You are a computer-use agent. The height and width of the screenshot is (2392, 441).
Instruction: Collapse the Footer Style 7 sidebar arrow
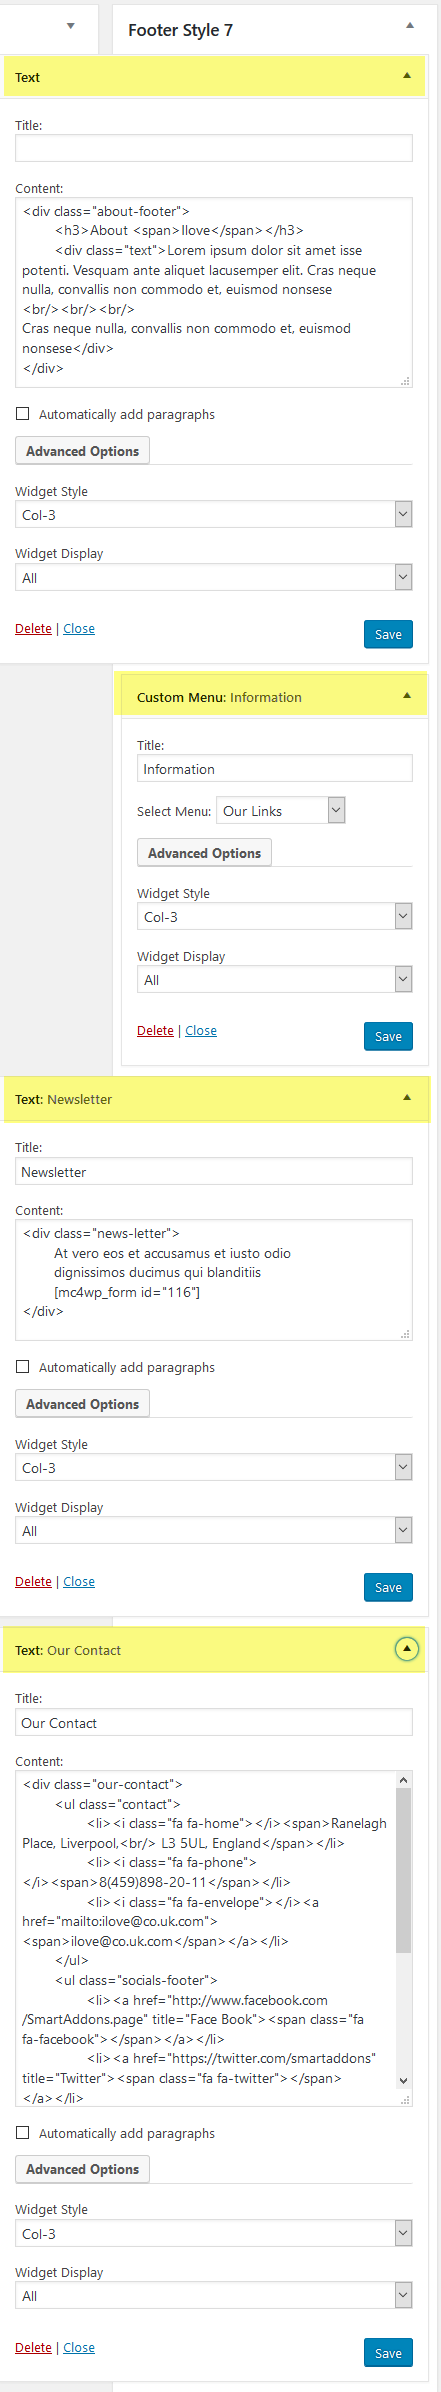[409, 26]
